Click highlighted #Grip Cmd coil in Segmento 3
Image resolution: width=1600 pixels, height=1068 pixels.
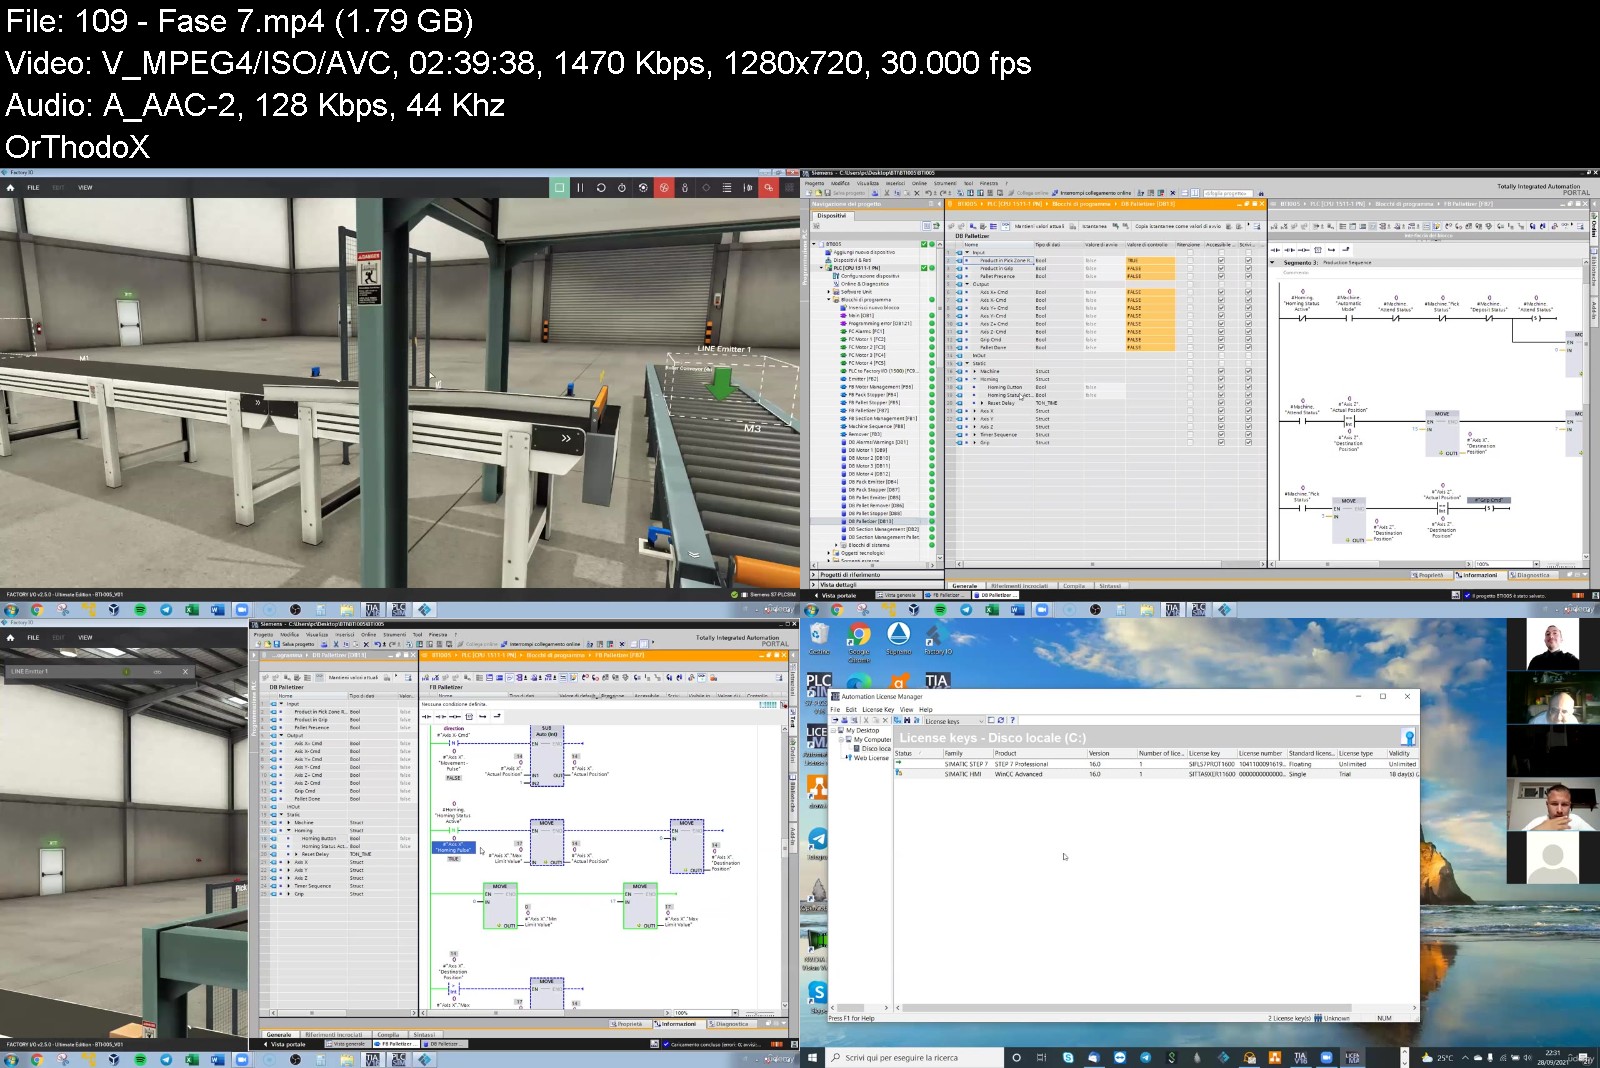click(1489, 500)
